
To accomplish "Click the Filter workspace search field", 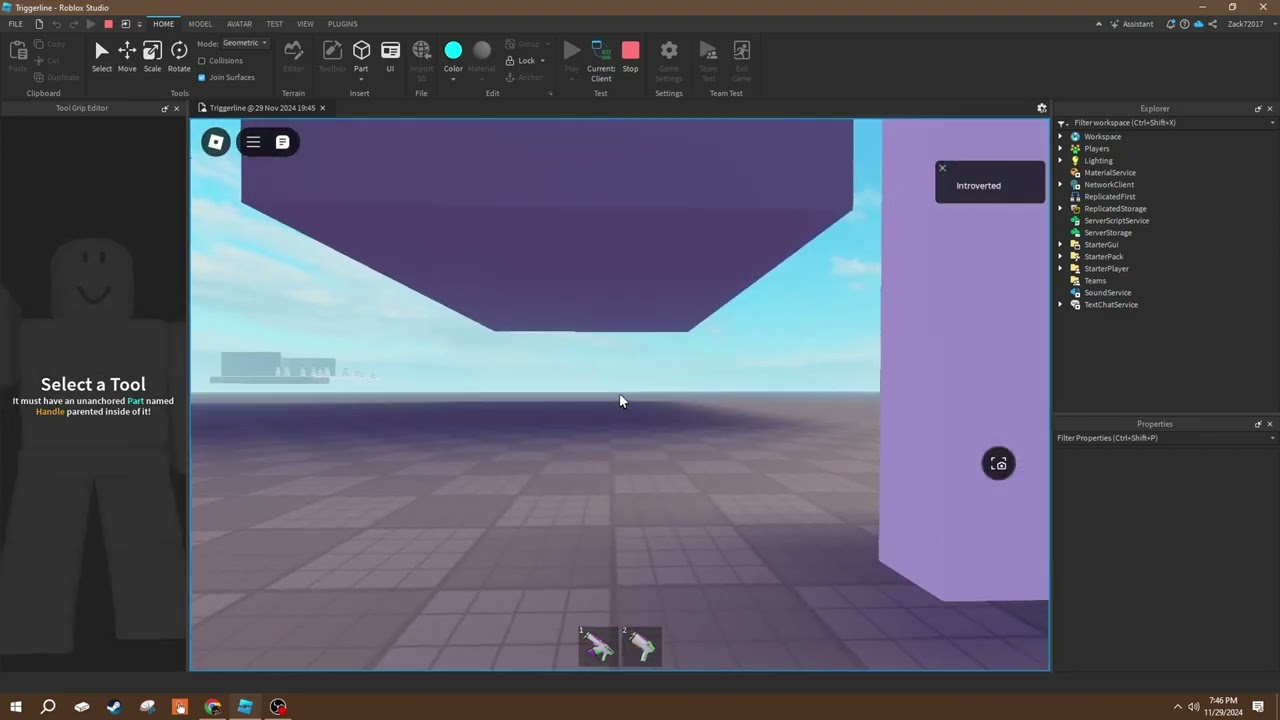I will click(x=1165, y=123).
